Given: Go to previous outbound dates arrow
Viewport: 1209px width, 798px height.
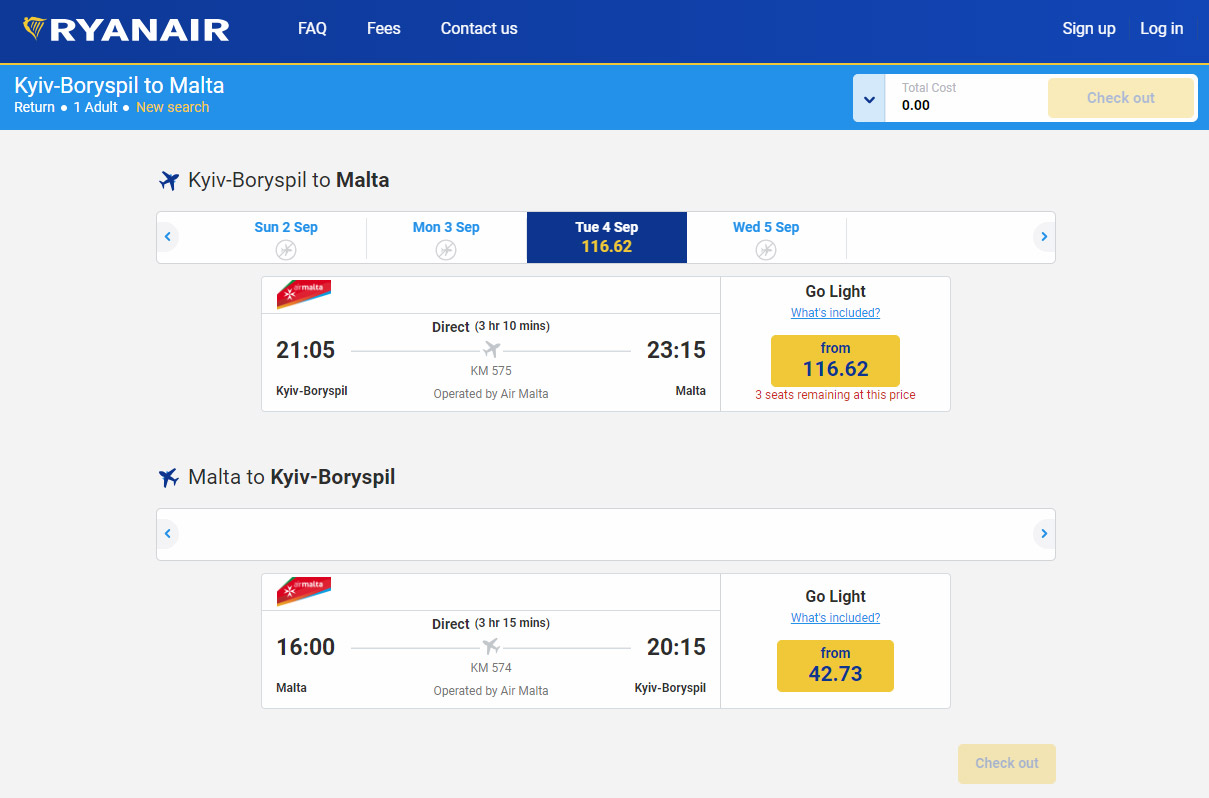Looking at the screenshot, I should pyautogui.click(x=168, y=237).
